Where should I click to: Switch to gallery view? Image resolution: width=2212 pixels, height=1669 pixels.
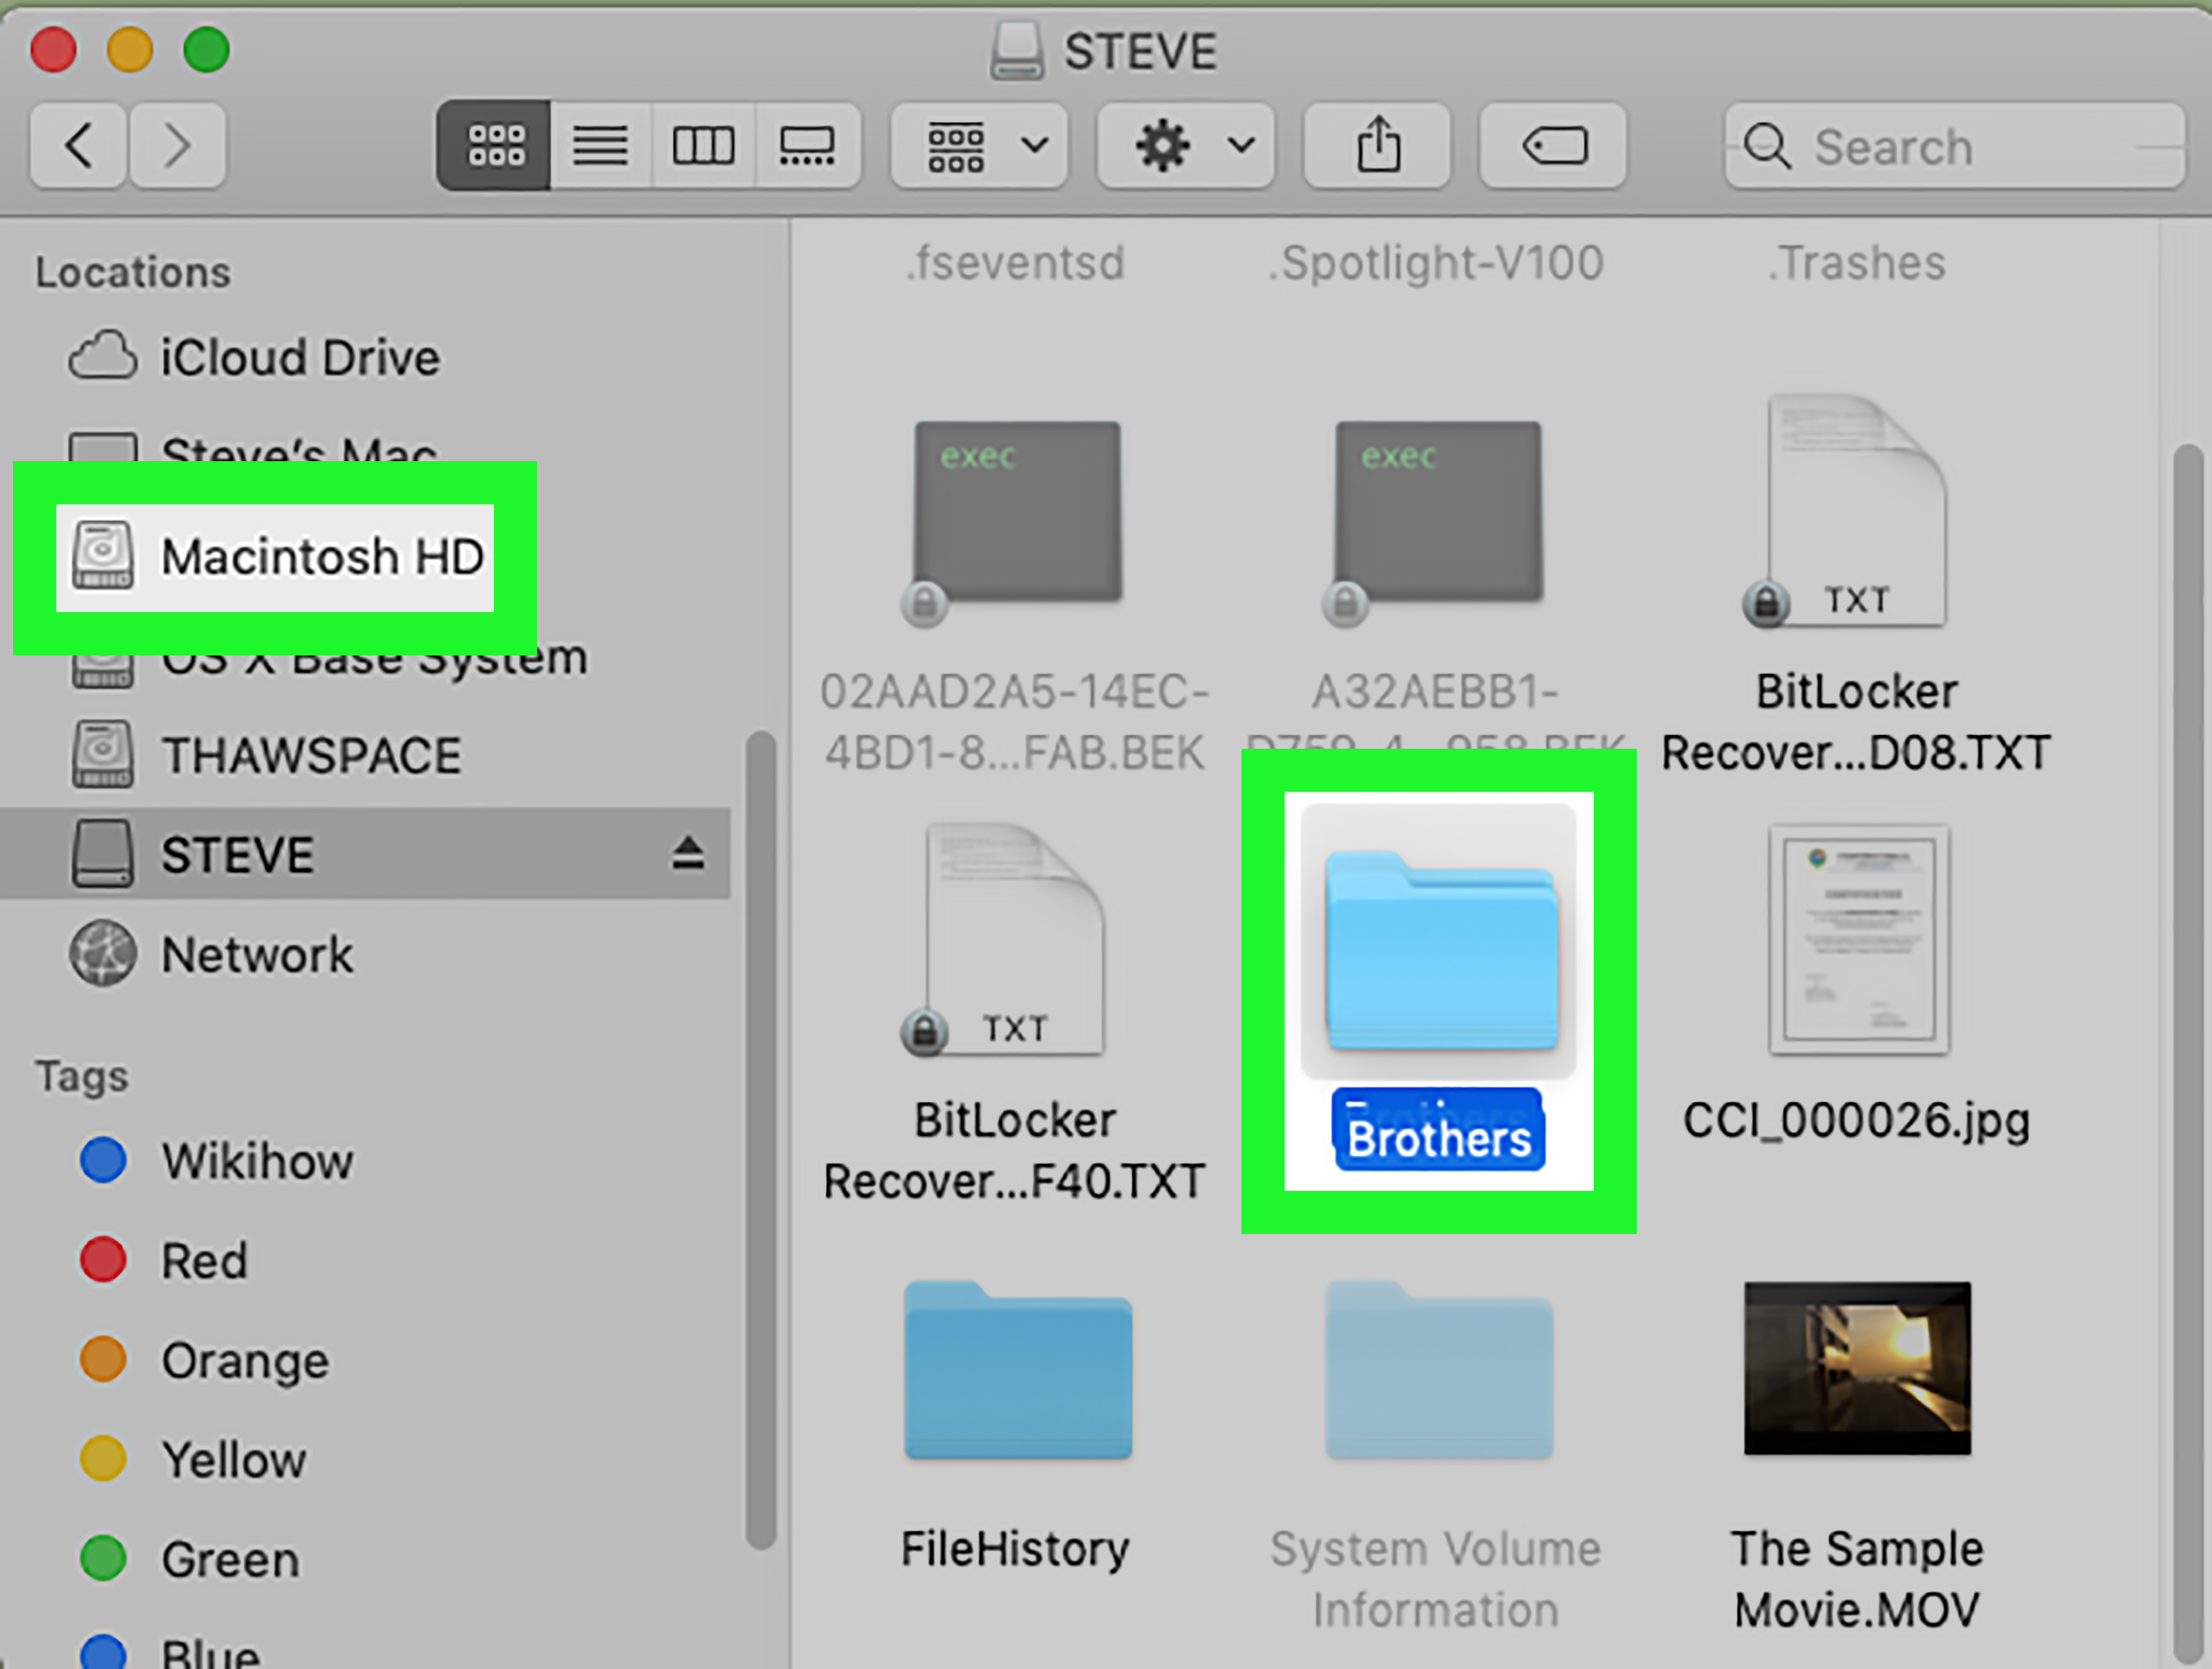807,146
